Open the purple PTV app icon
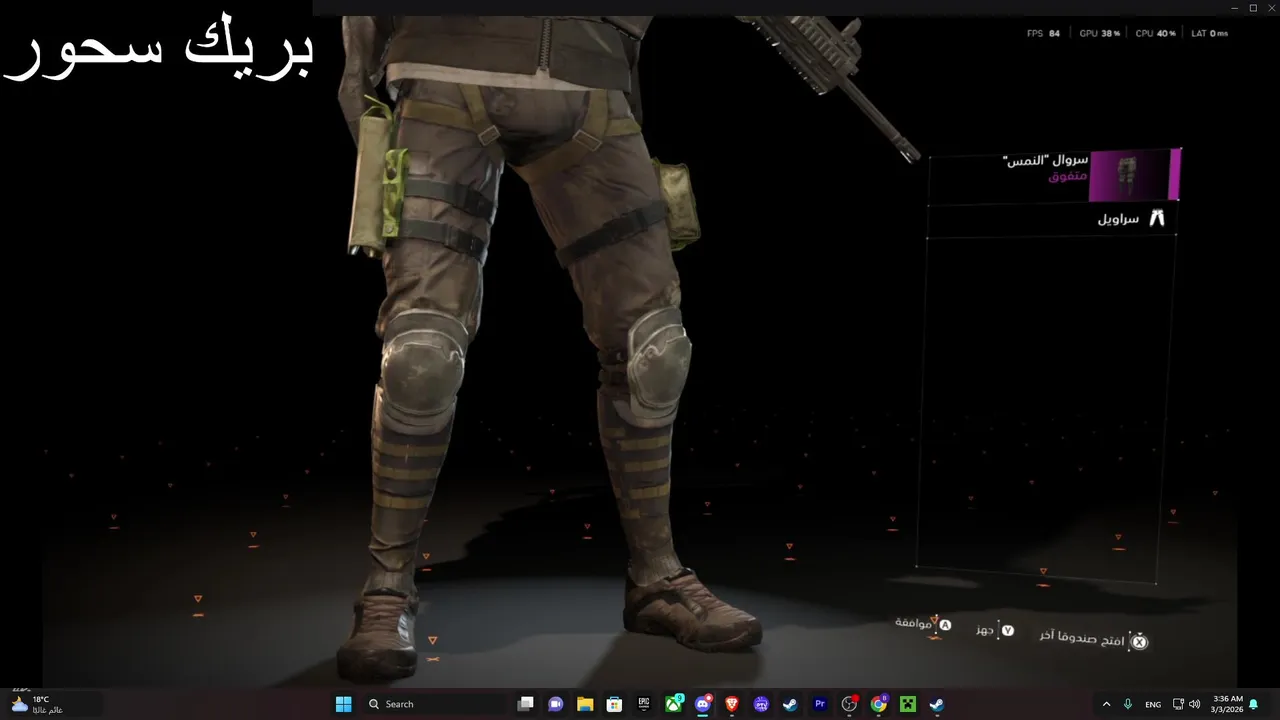This screenshot has width=1280, height=720. pos(761,704)
